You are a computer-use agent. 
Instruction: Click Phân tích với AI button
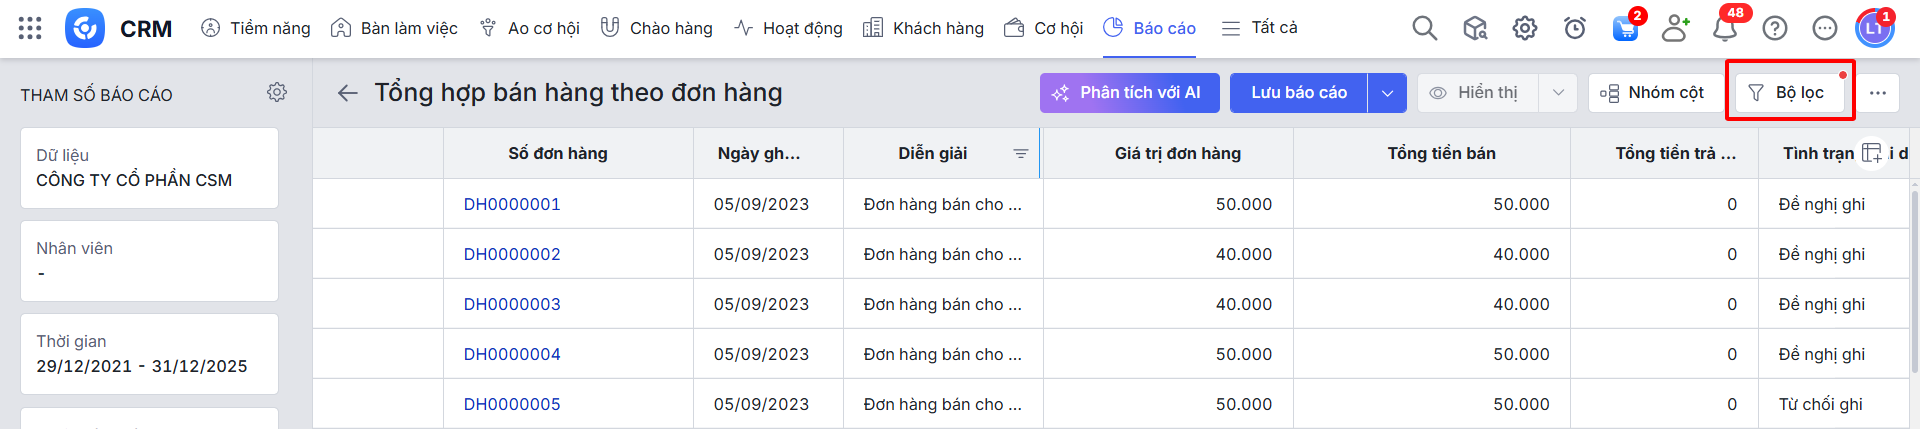point(1129,93)
